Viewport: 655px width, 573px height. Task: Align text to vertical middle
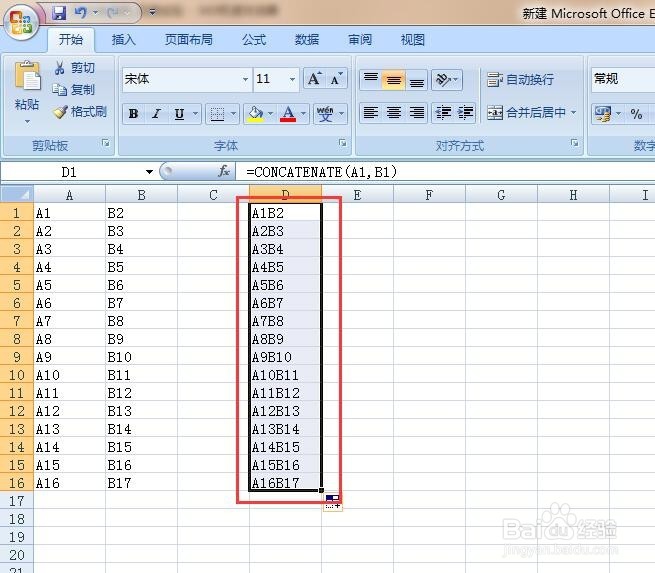[x=394, y=79]
